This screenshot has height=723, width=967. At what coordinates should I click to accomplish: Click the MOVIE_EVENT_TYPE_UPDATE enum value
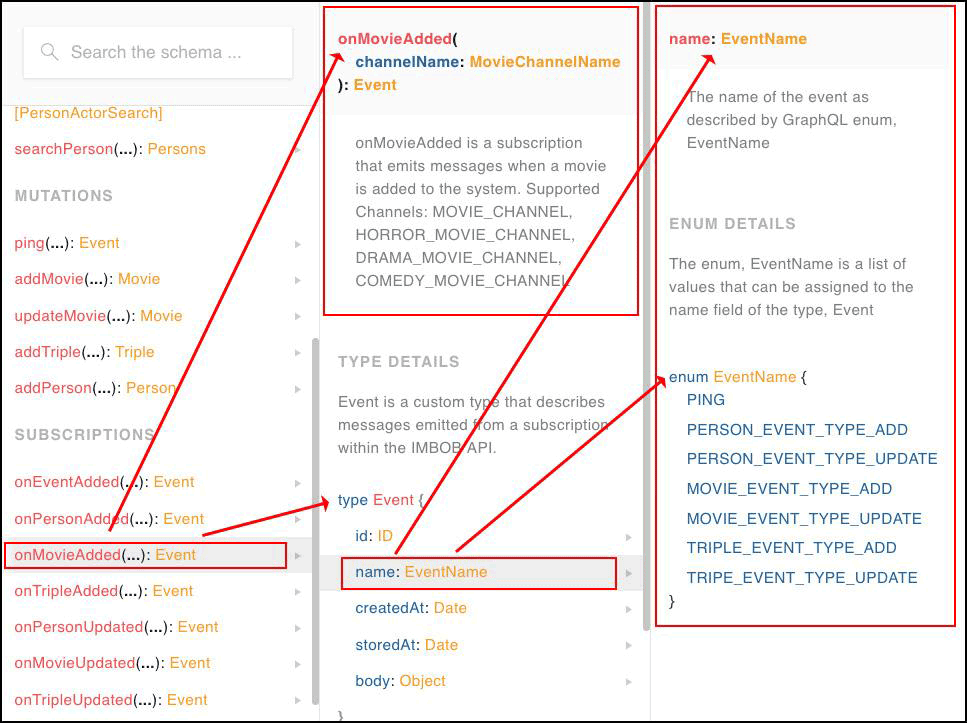[x=804, y=518]
